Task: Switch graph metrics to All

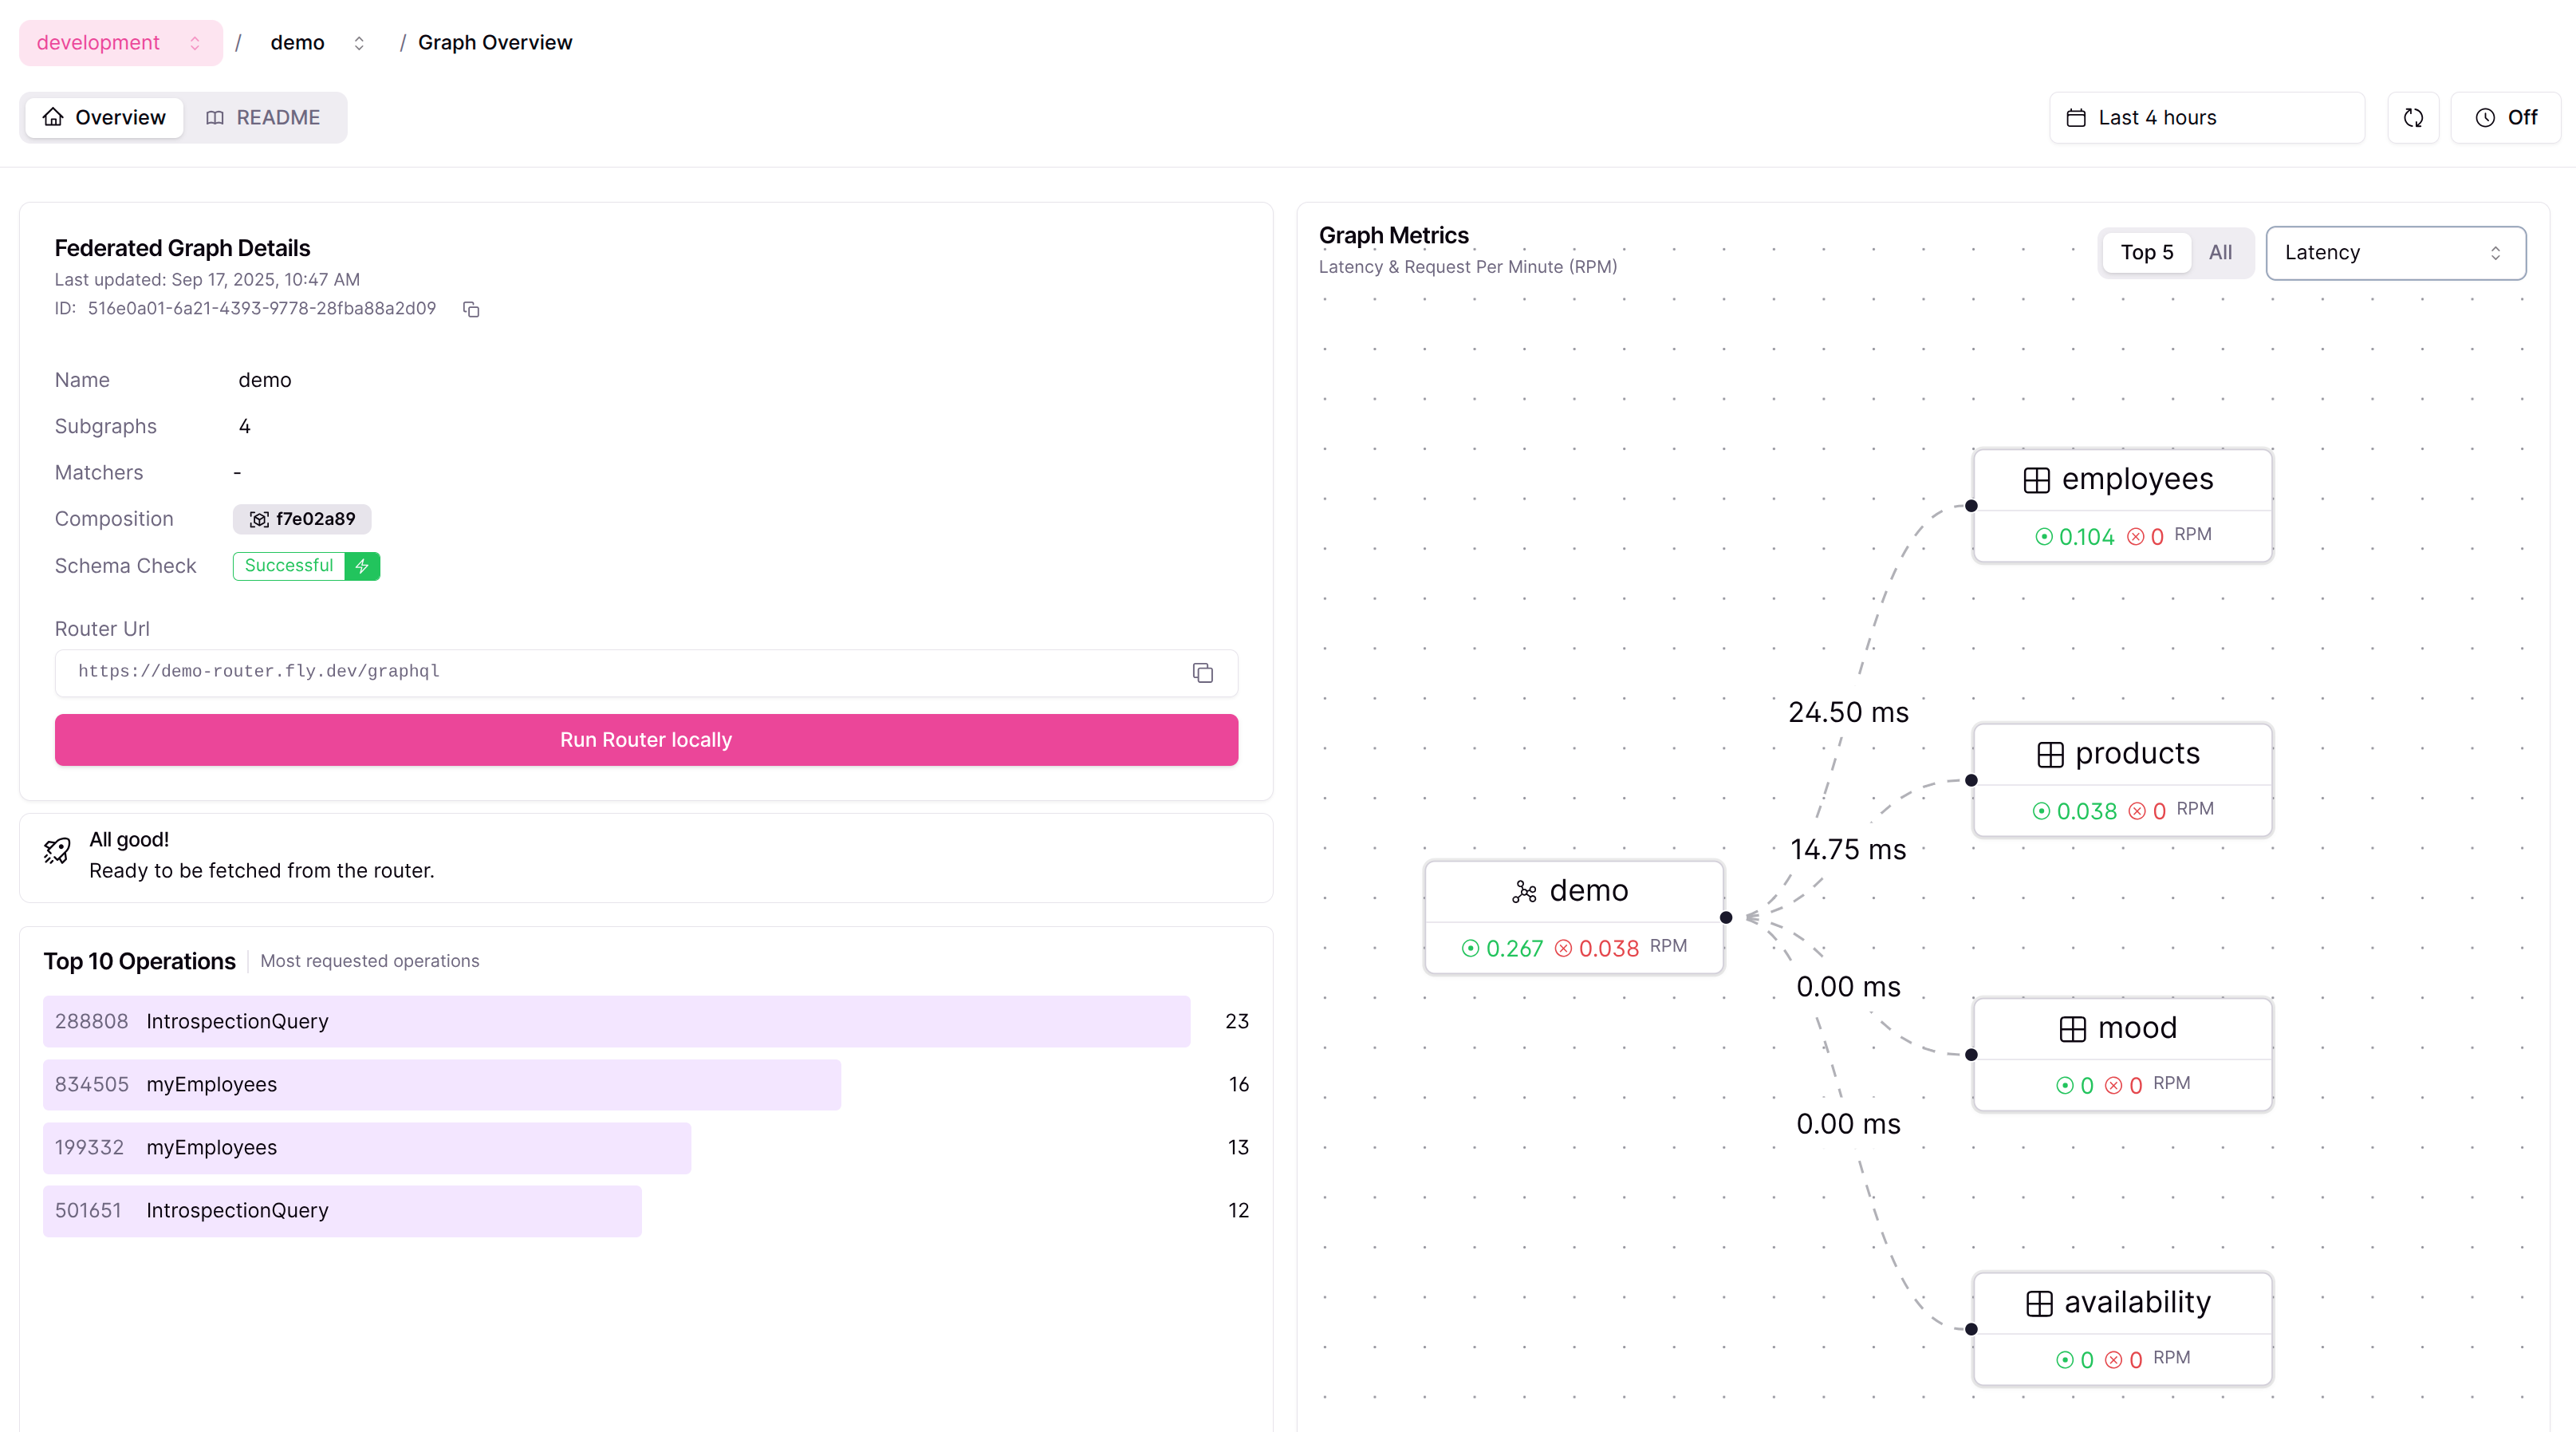Action: pos(2220,253)
